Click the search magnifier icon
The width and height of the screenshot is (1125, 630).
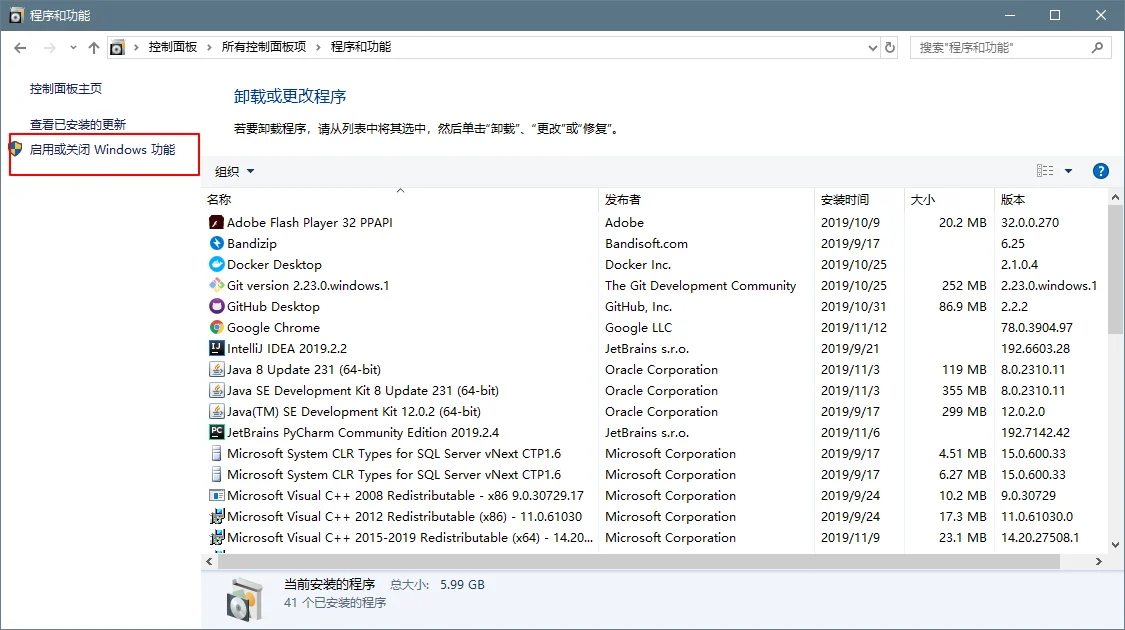[x=1097, y=47]
